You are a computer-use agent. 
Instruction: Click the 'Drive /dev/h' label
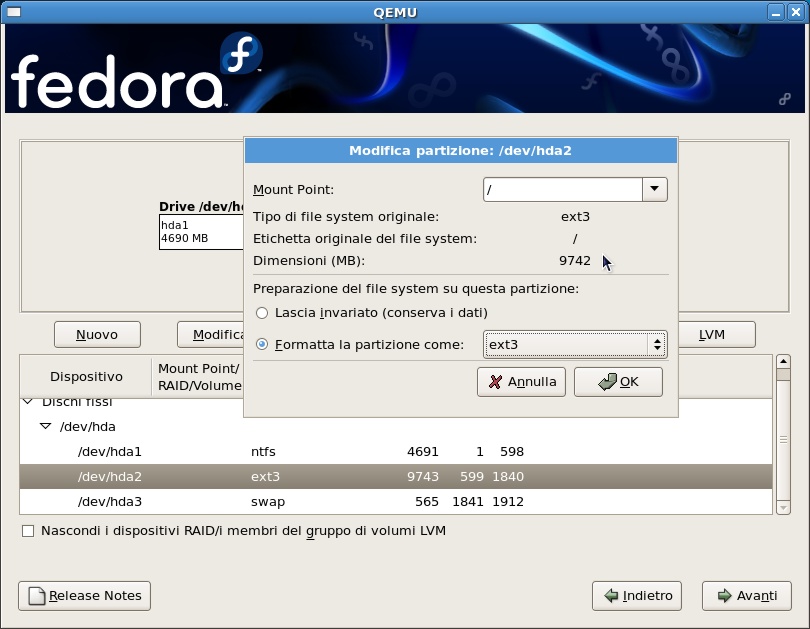click(201, 207)
